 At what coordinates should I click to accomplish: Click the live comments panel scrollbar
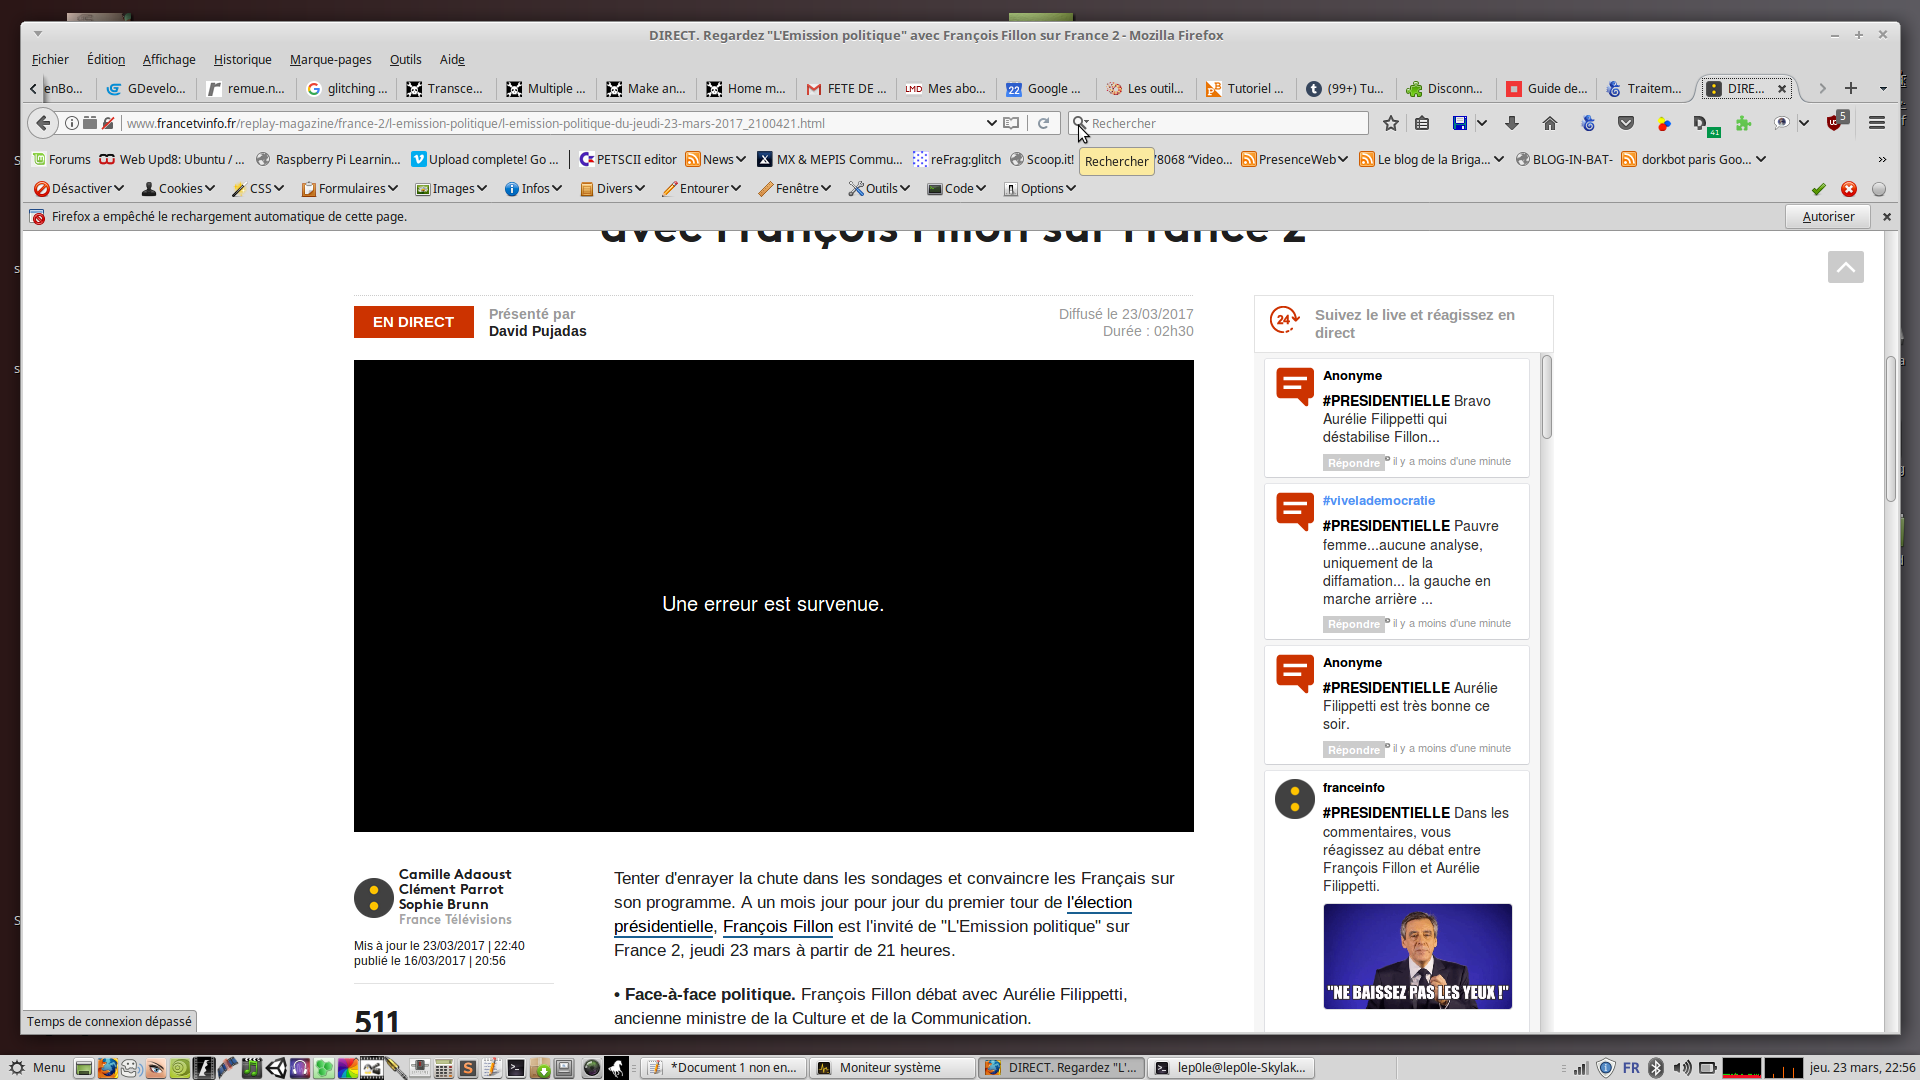tap(1546, 397)
